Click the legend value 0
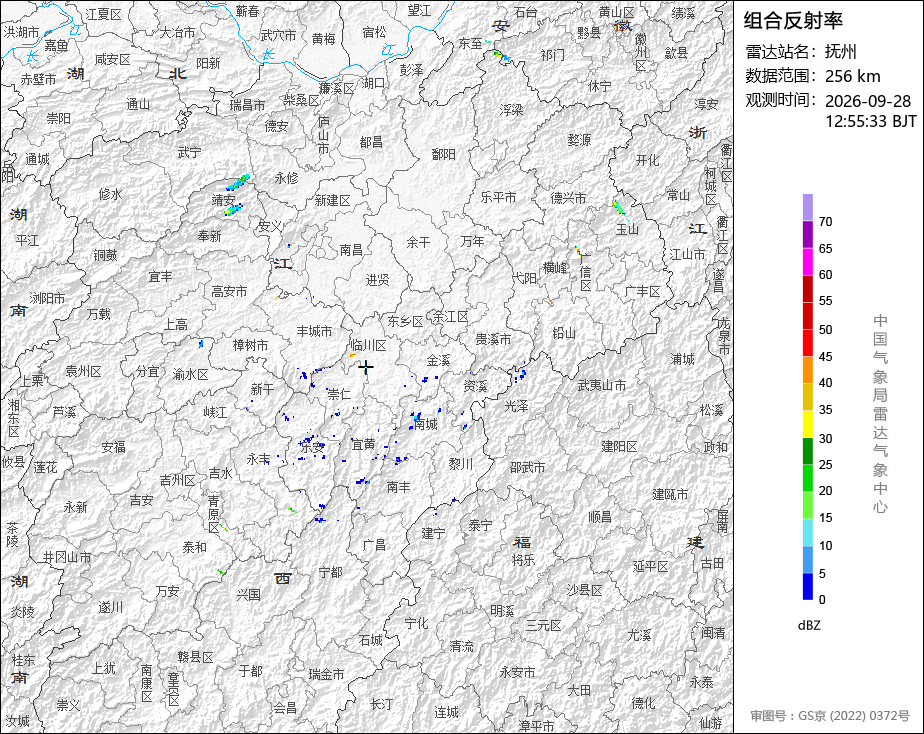The image size is (924, 734). [x=822, y=600]
